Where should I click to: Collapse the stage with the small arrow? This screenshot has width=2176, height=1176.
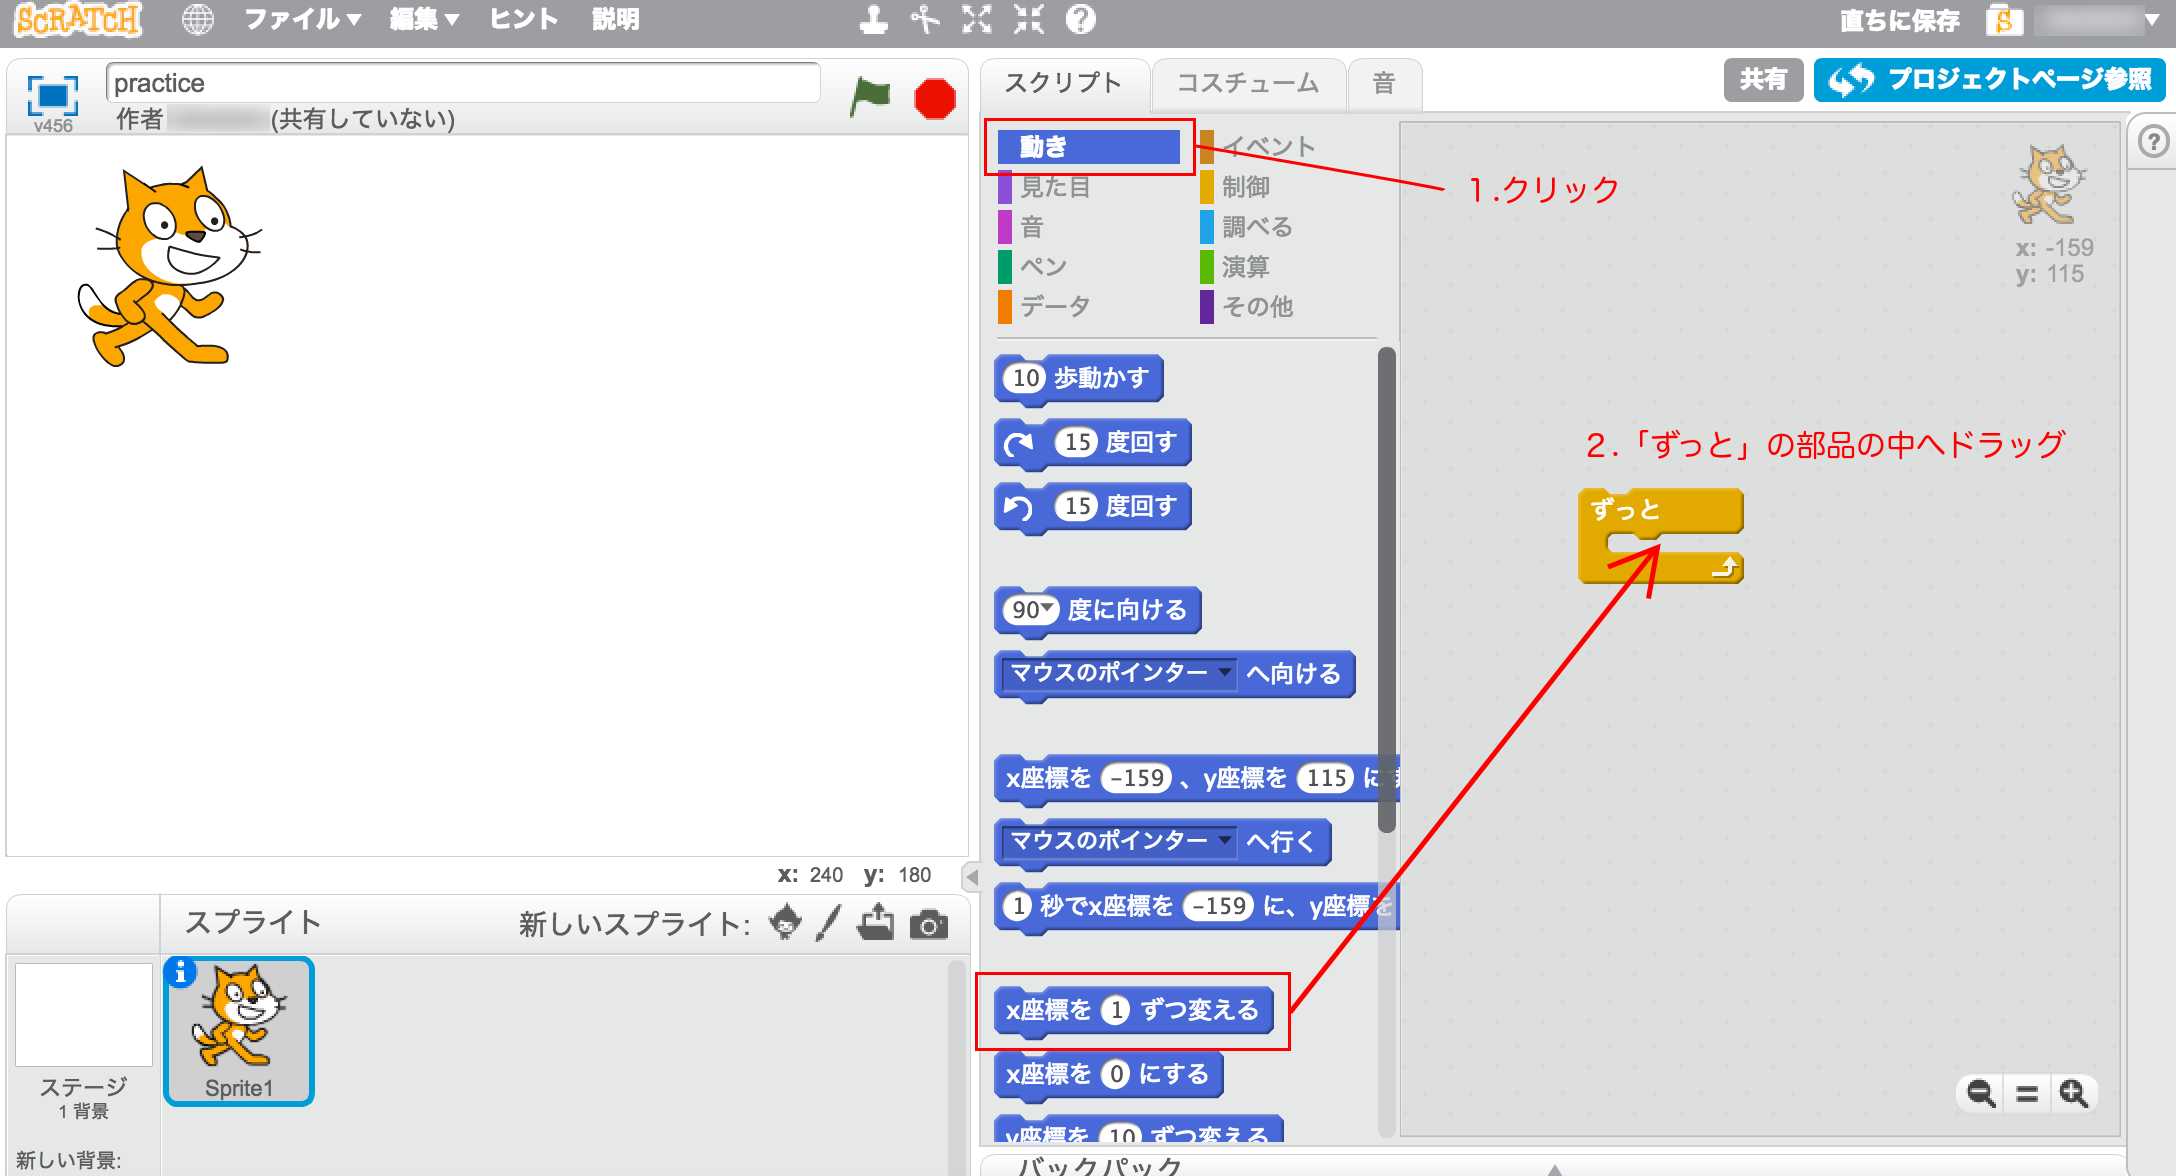pos(971,877)
